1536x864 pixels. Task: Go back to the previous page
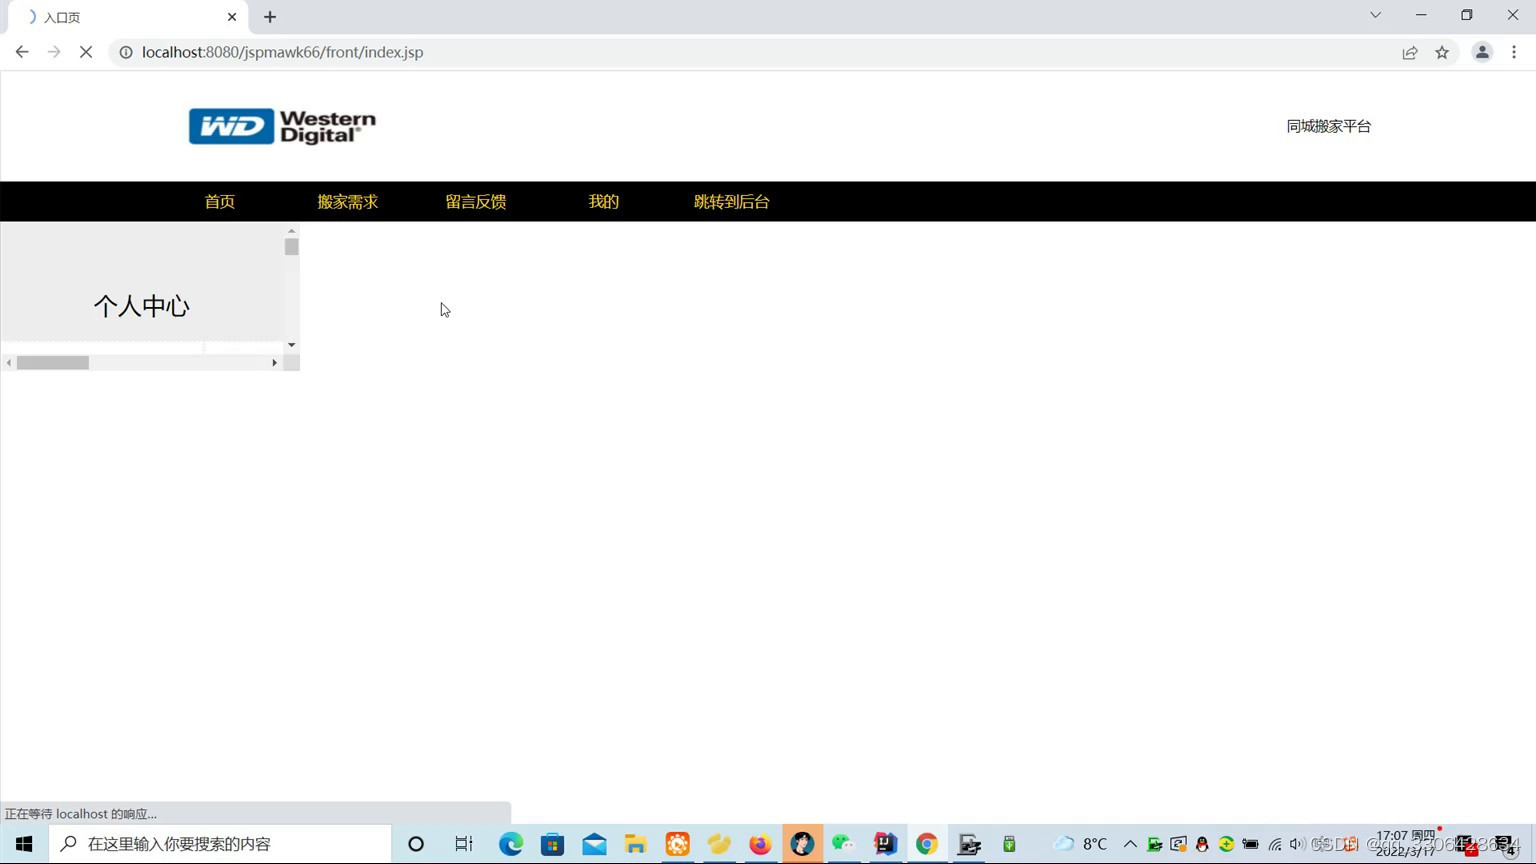pyautogui.click(x=22, y=52)
